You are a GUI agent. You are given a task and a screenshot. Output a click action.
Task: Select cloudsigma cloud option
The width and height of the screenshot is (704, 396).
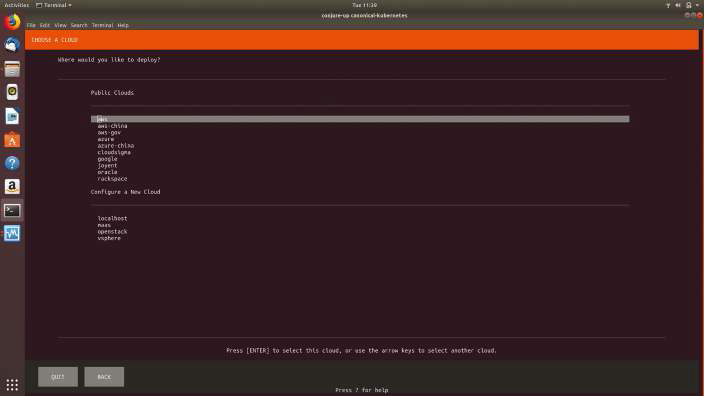(114, 152)
